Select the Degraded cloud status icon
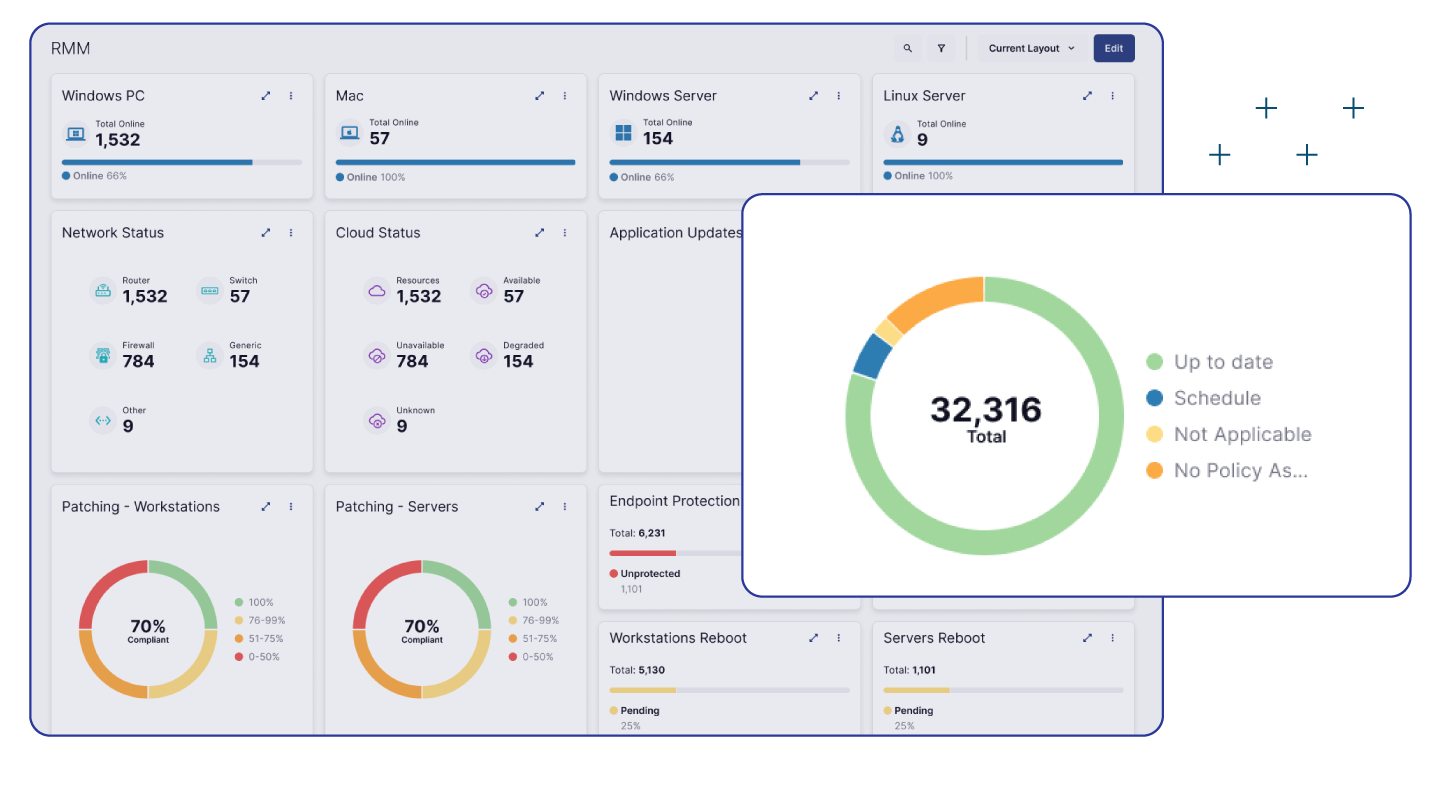 pos(483,355)
